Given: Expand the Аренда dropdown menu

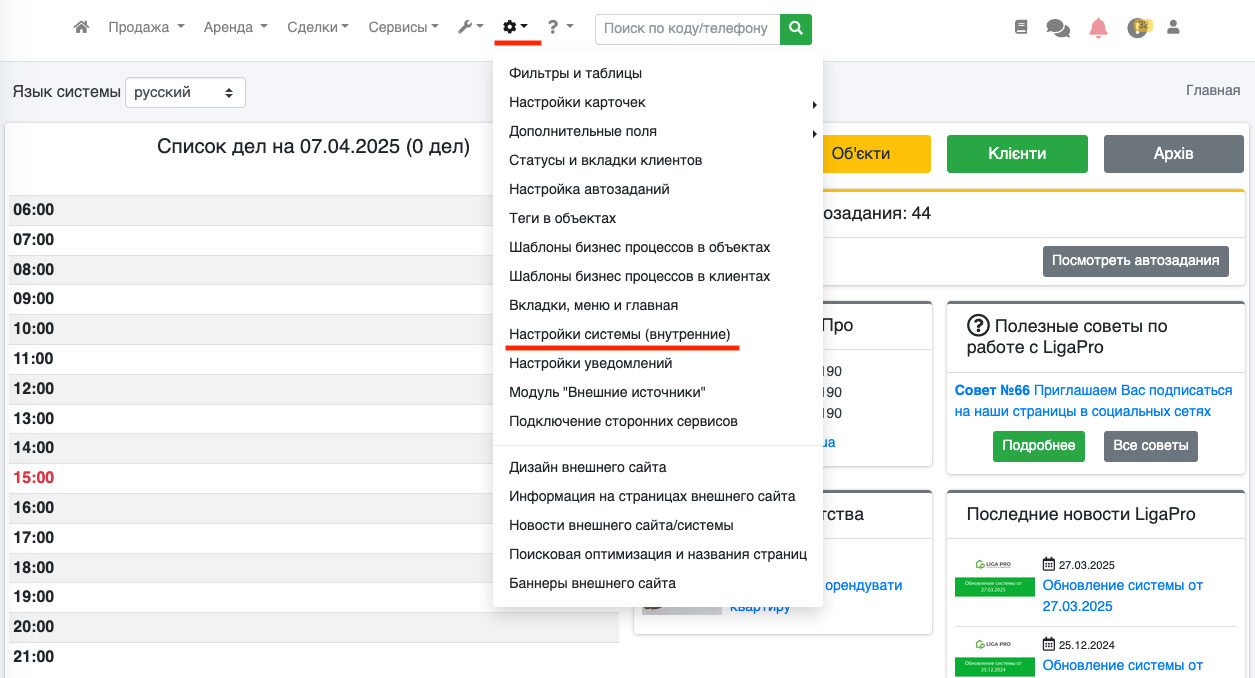Looking at the screenshot, I should point(235,28).
